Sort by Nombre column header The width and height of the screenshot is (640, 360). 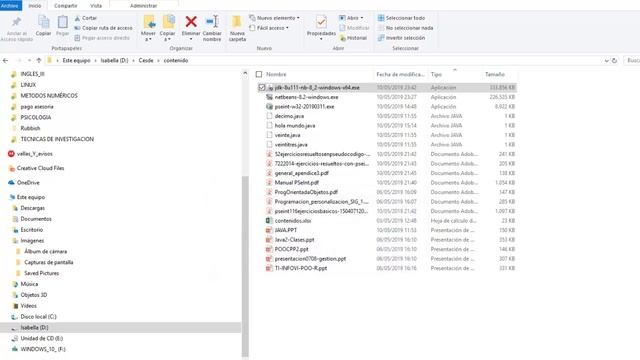[276, 74]
